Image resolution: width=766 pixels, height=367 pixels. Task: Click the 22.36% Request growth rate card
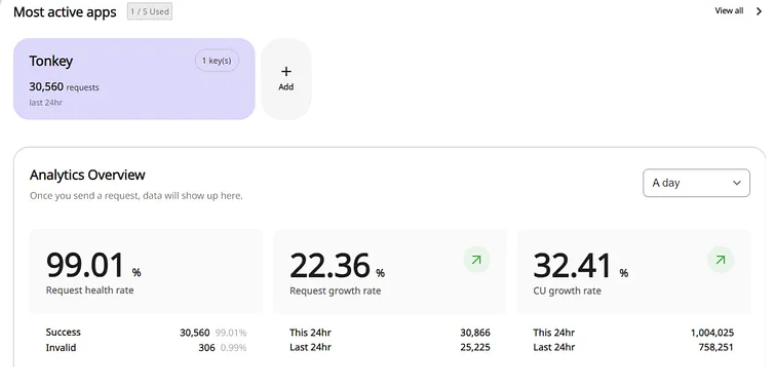389,271
